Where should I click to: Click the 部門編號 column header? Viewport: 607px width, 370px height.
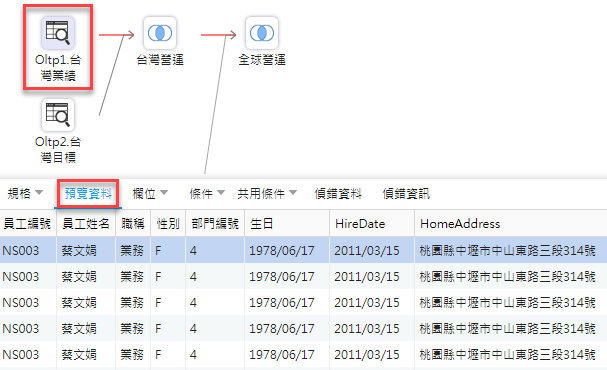215,223
